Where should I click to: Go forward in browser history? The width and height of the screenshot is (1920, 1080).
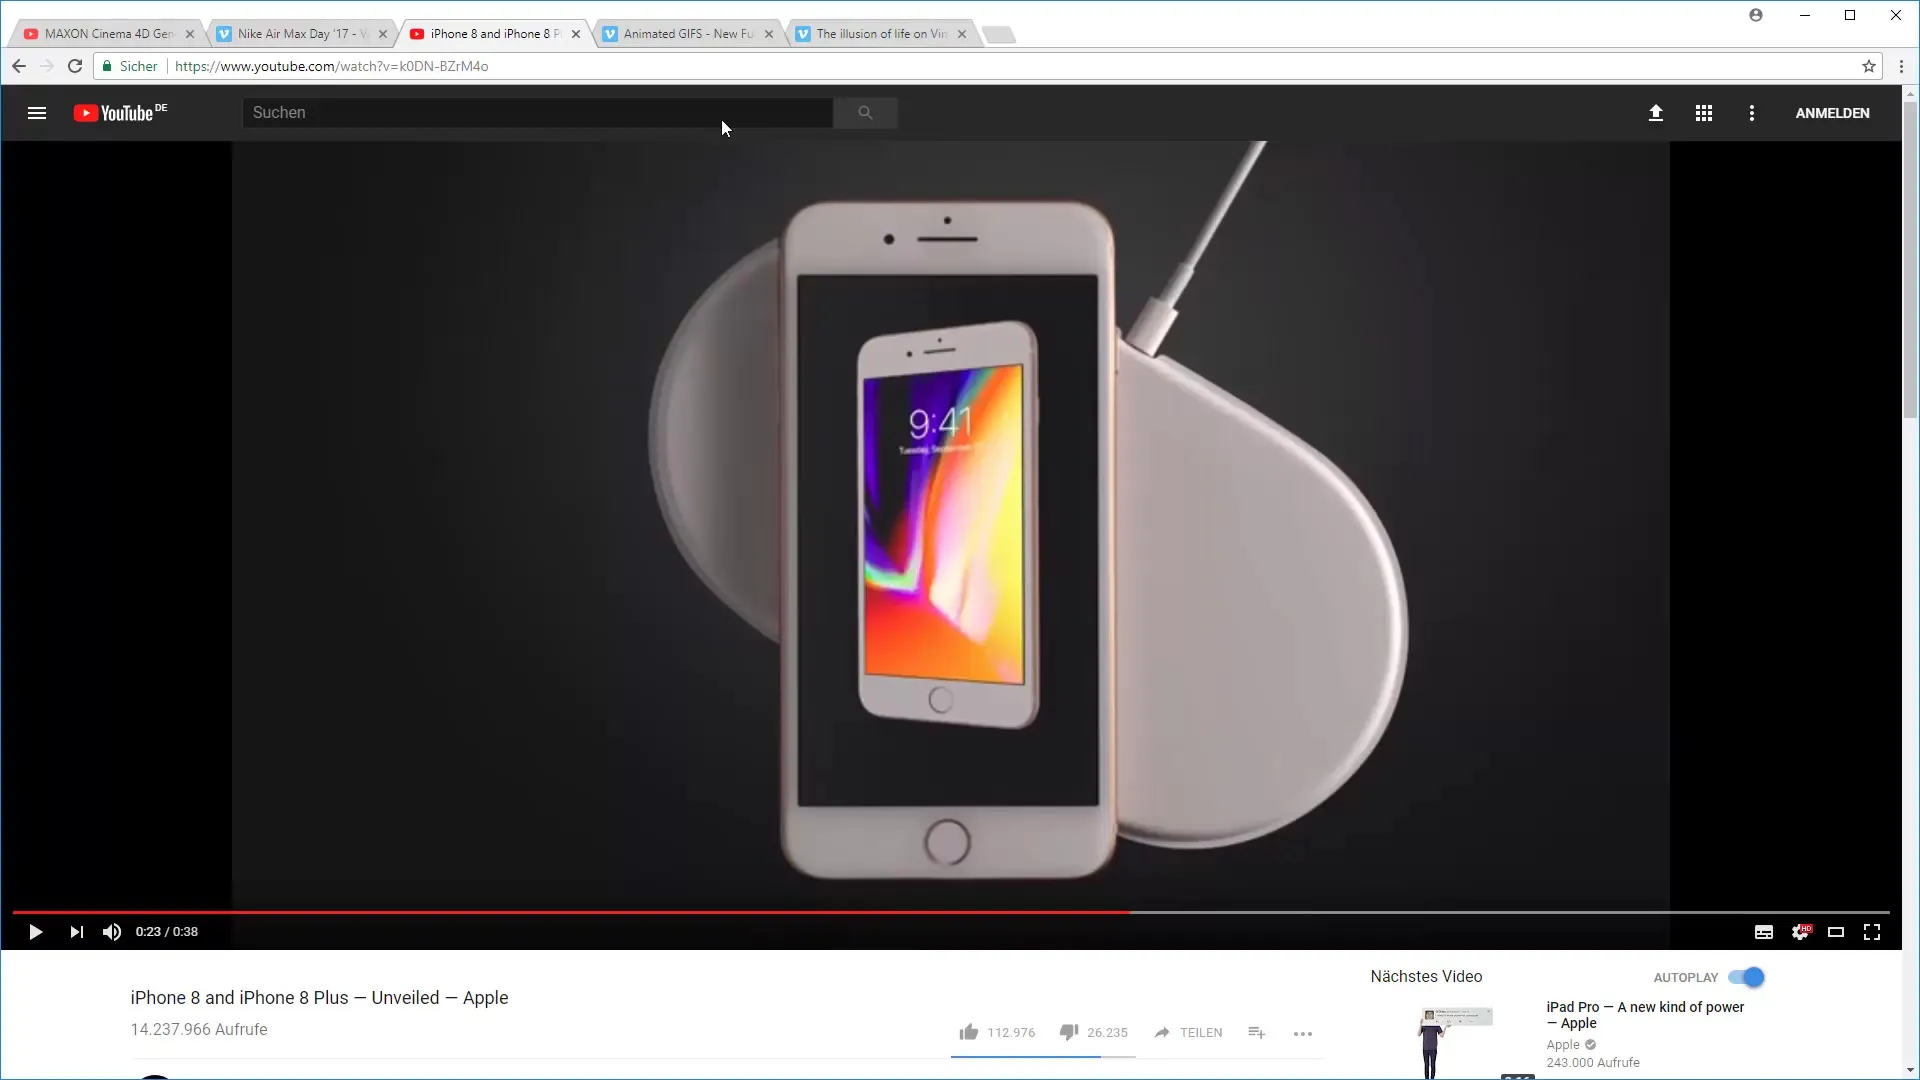(47, 66)
